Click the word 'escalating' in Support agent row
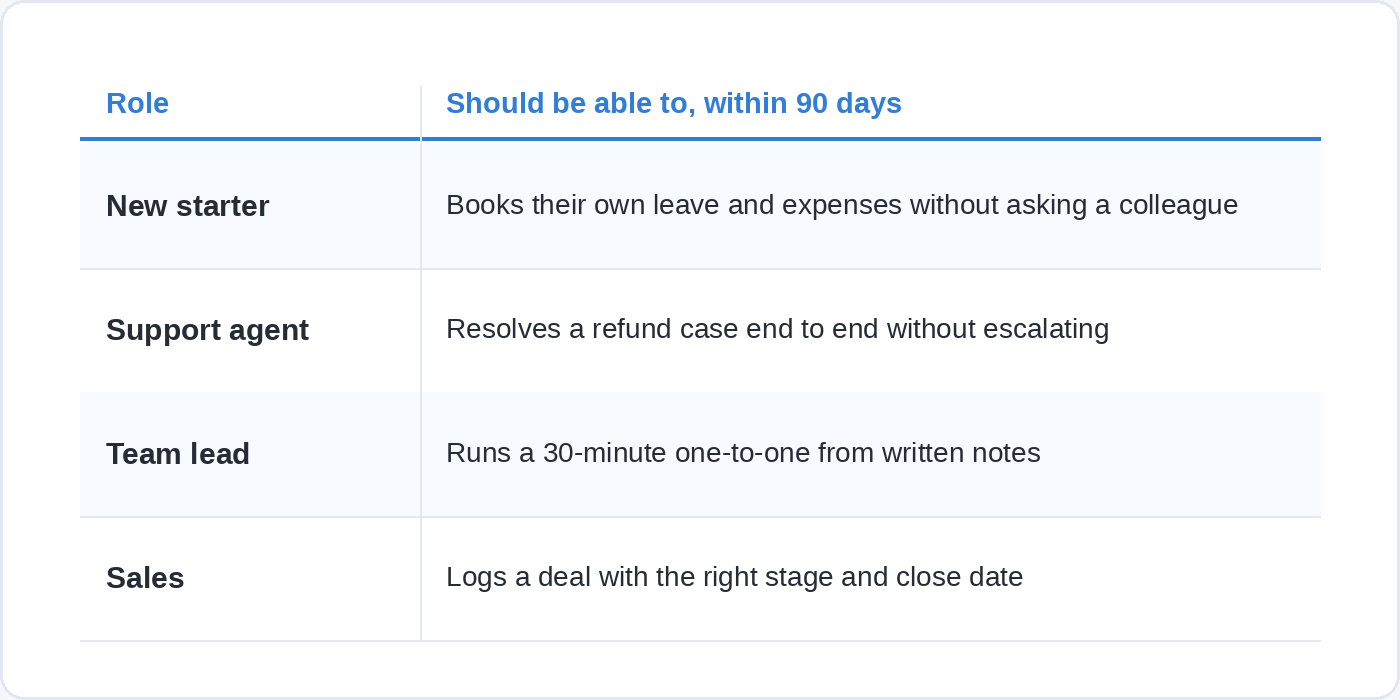The width and height of the screenshot is (1400, 700). [x=1046, y=329]
